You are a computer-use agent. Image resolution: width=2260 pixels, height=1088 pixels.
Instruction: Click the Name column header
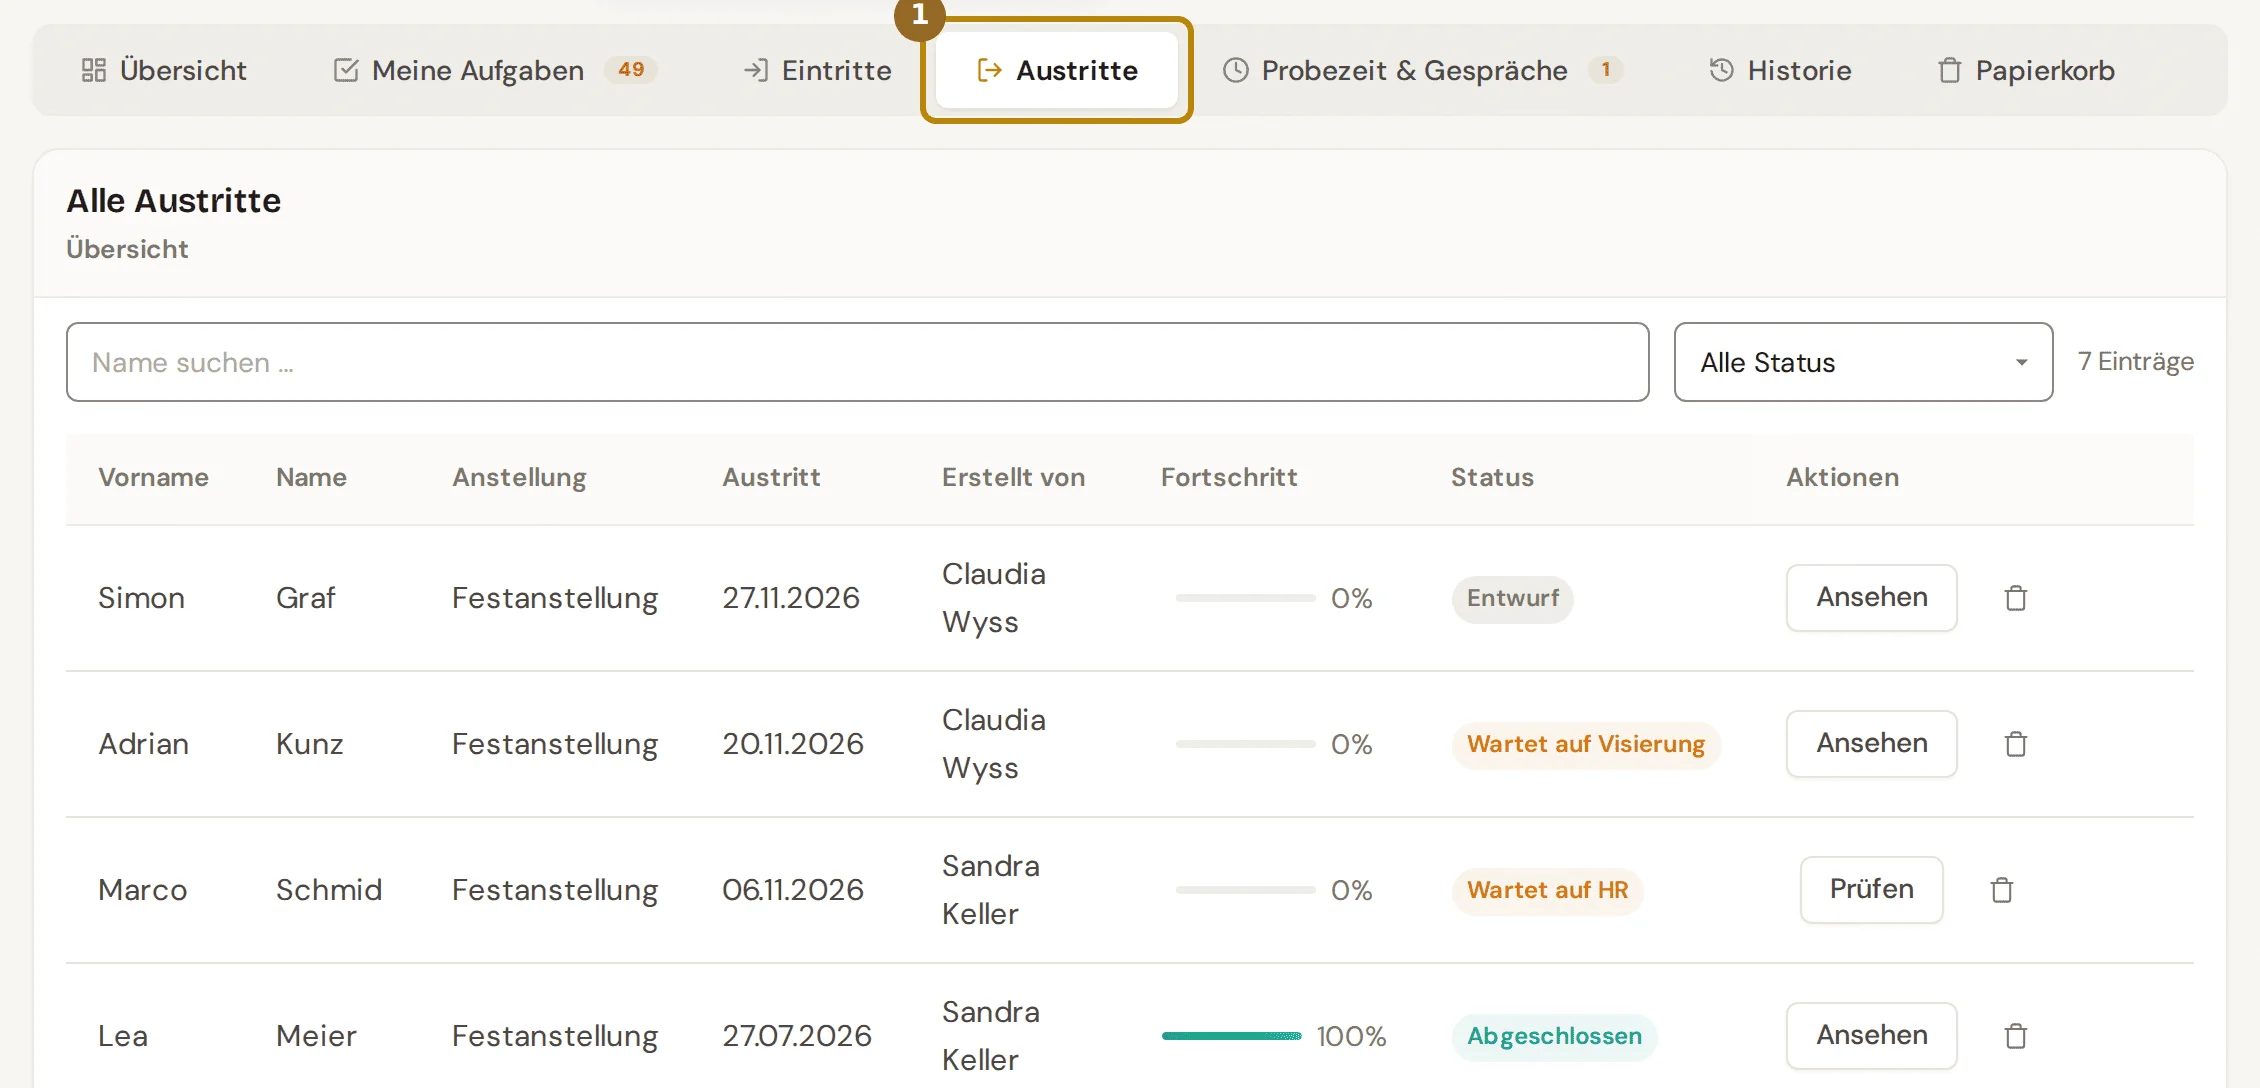point(311,477)
